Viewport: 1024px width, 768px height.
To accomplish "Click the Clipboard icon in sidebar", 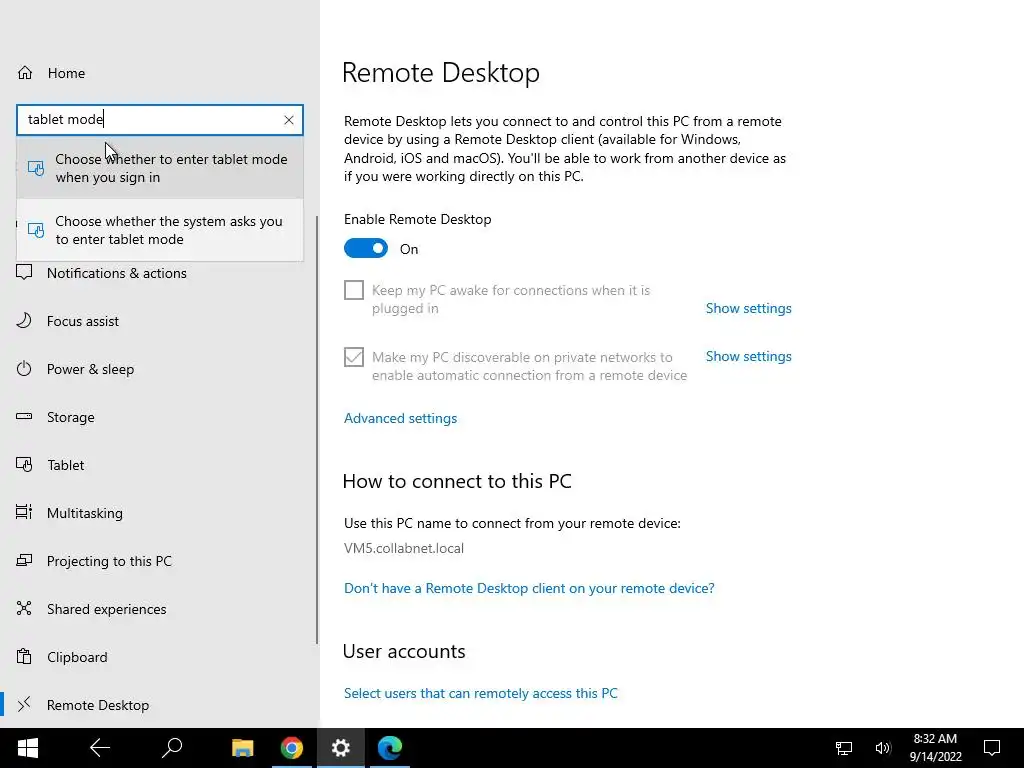I will [x=24, y=656].
